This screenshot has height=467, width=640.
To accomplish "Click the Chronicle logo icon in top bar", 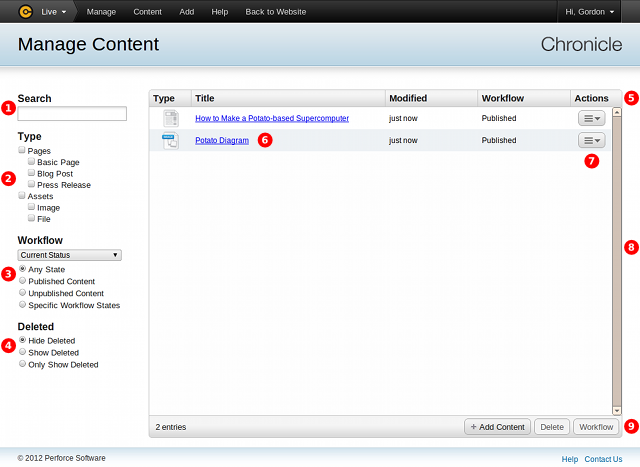I will (26, 12).
